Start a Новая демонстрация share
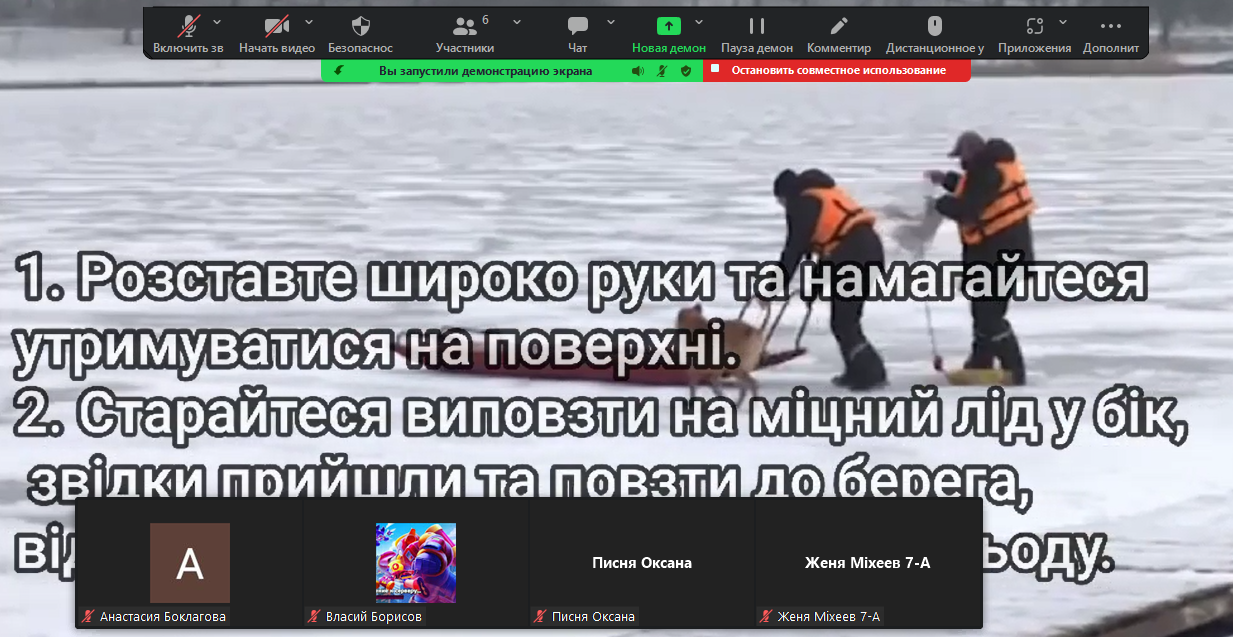1233x637 pixels. pyautogui.click(x=669, y=26)
